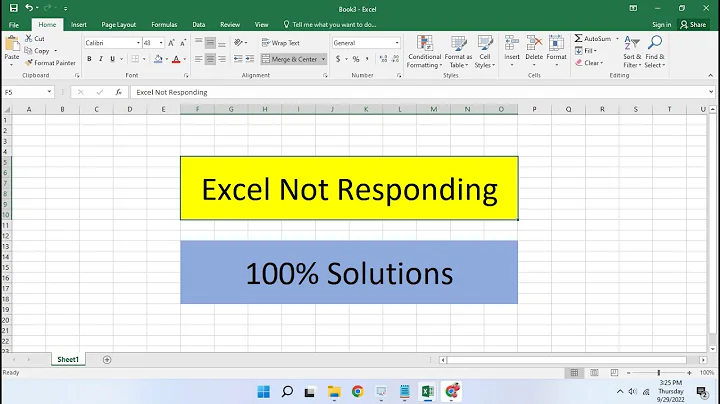Increase font size with the large A icon
This screenshot has width=720, height=404.
pyautogui.click(x=171, y=43)
